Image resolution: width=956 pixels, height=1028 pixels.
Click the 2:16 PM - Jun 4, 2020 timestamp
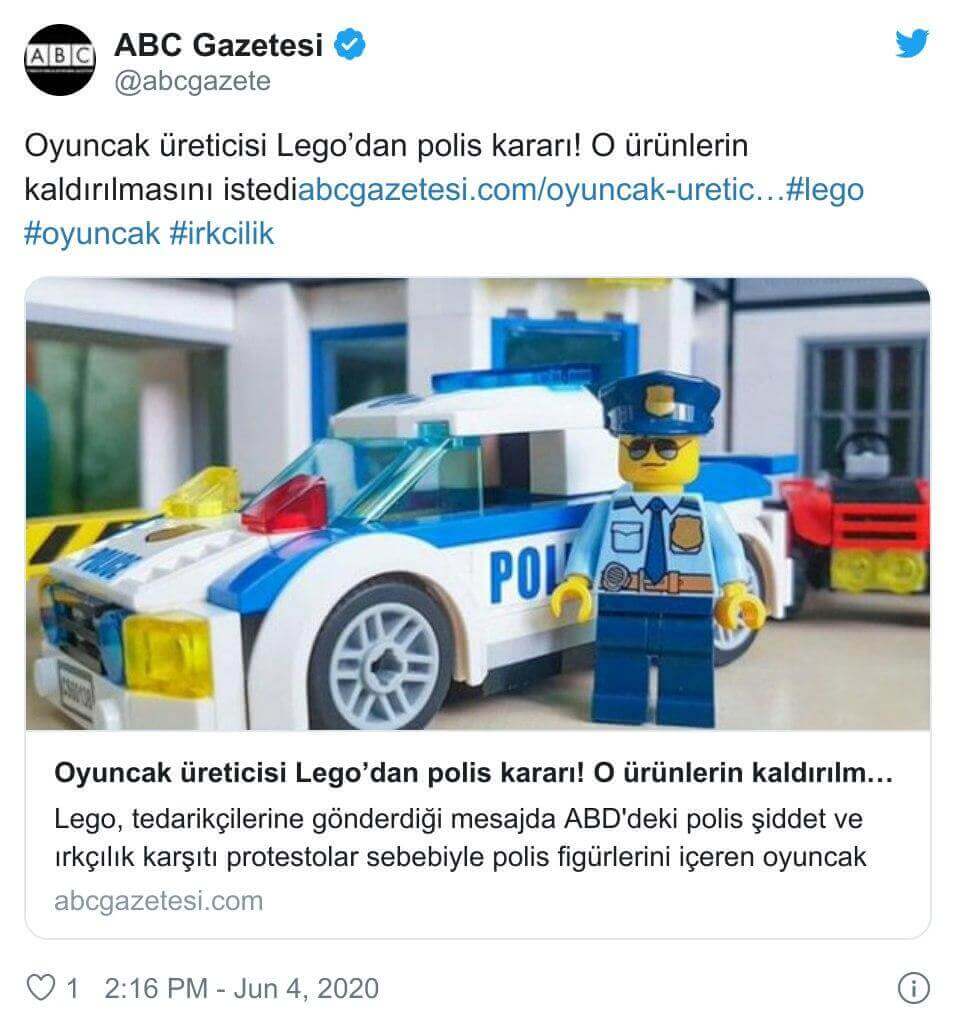click(241, 988)
